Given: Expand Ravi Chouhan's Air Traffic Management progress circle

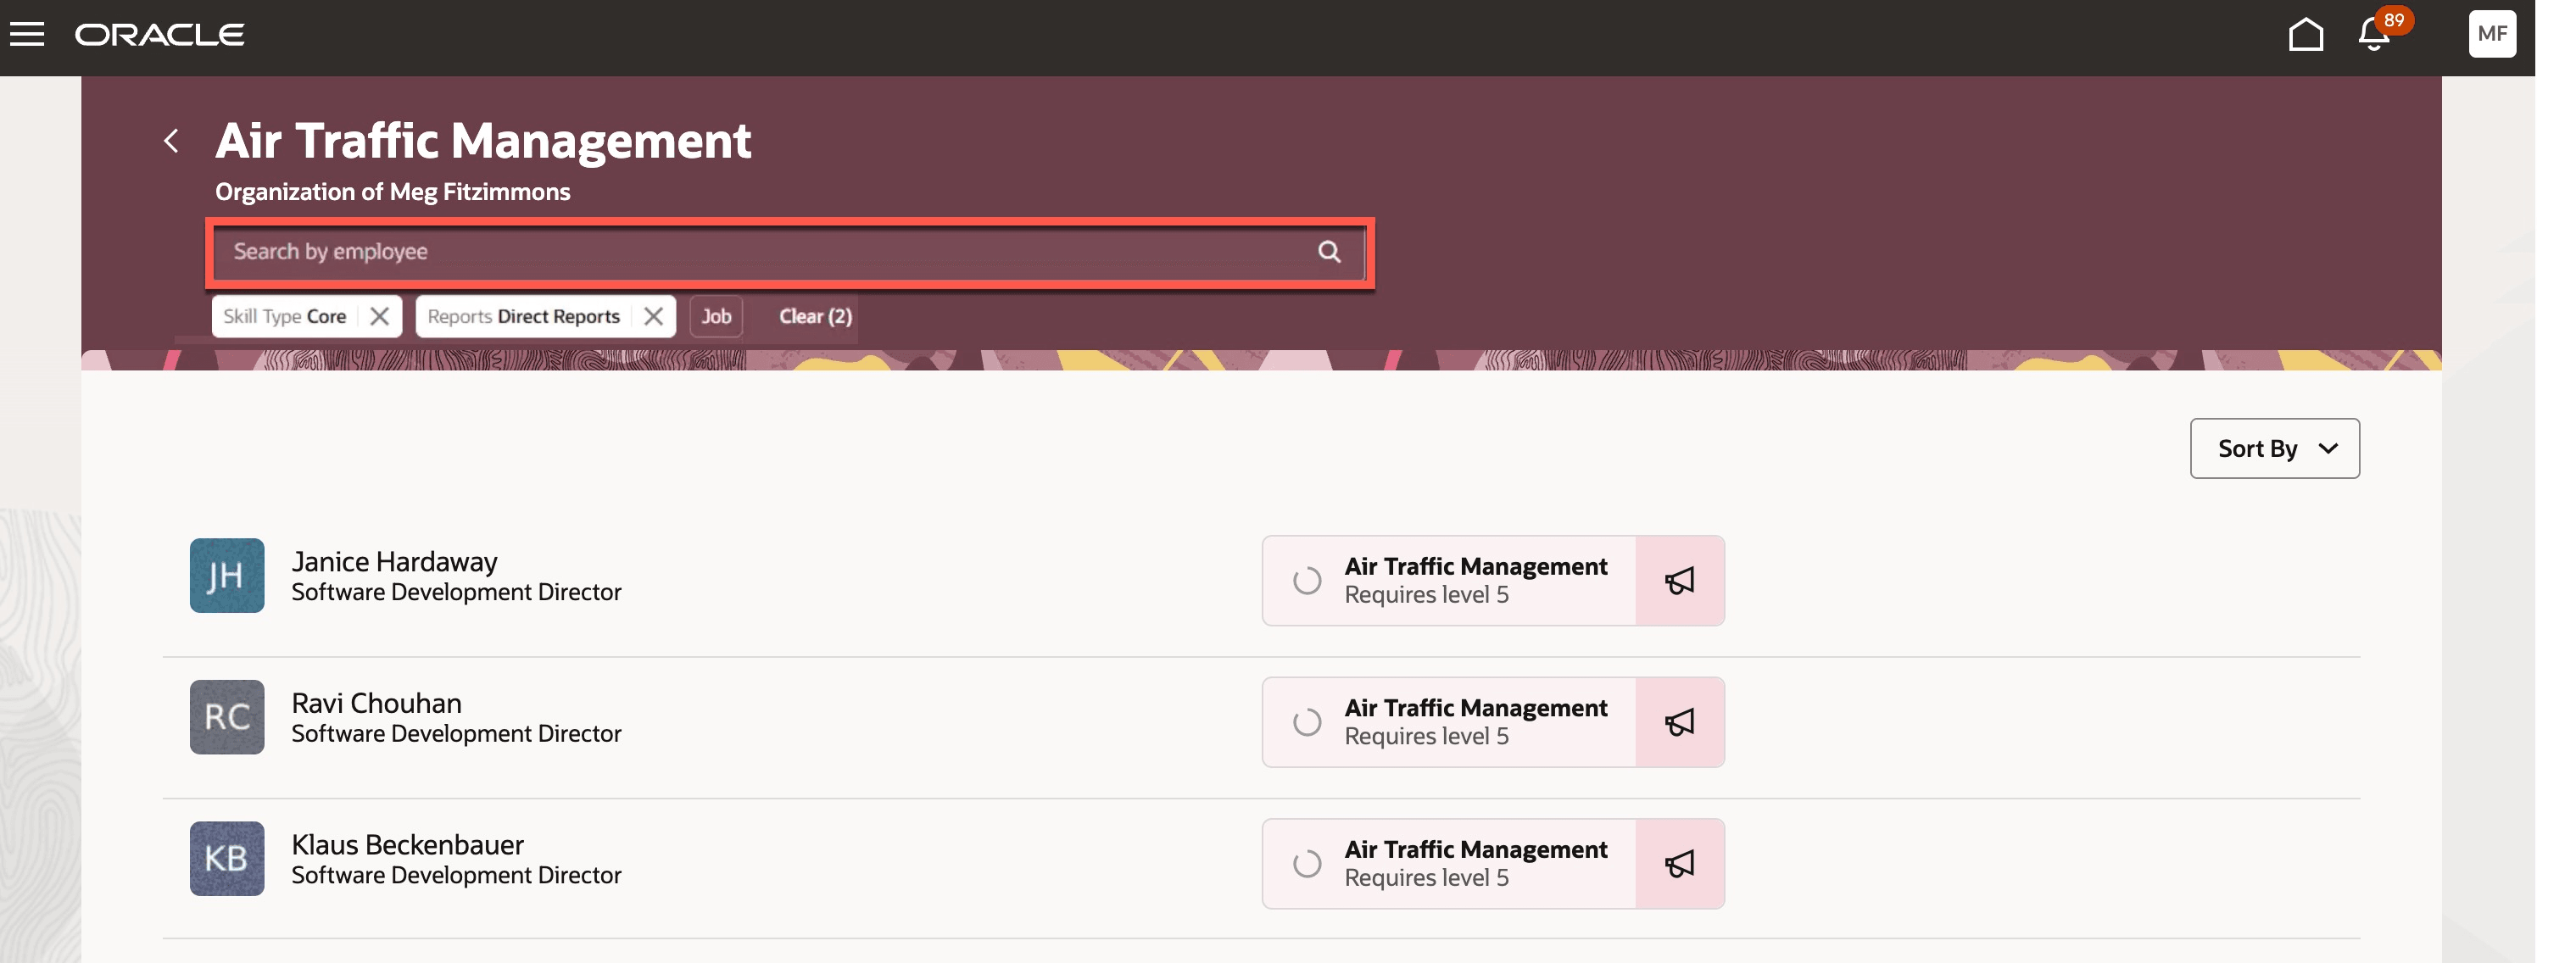Looking at the screenshot, I should 1307,721.
